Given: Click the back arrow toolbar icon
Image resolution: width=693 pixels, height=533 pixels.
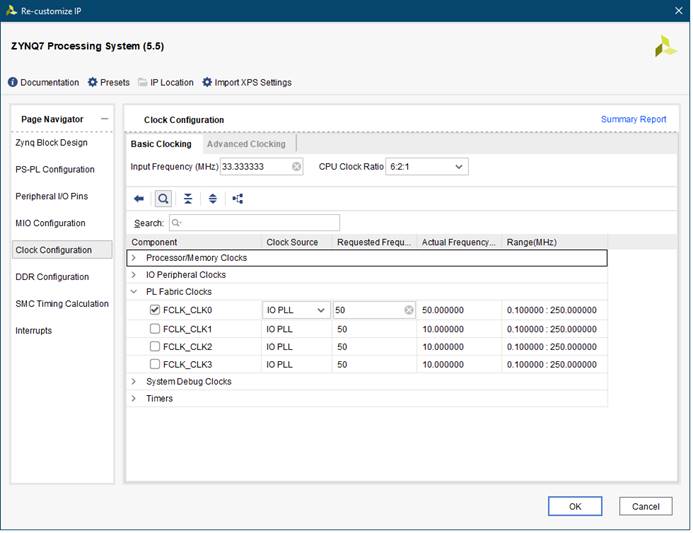Looking at the screenshot, I should (x=139, y=199).
